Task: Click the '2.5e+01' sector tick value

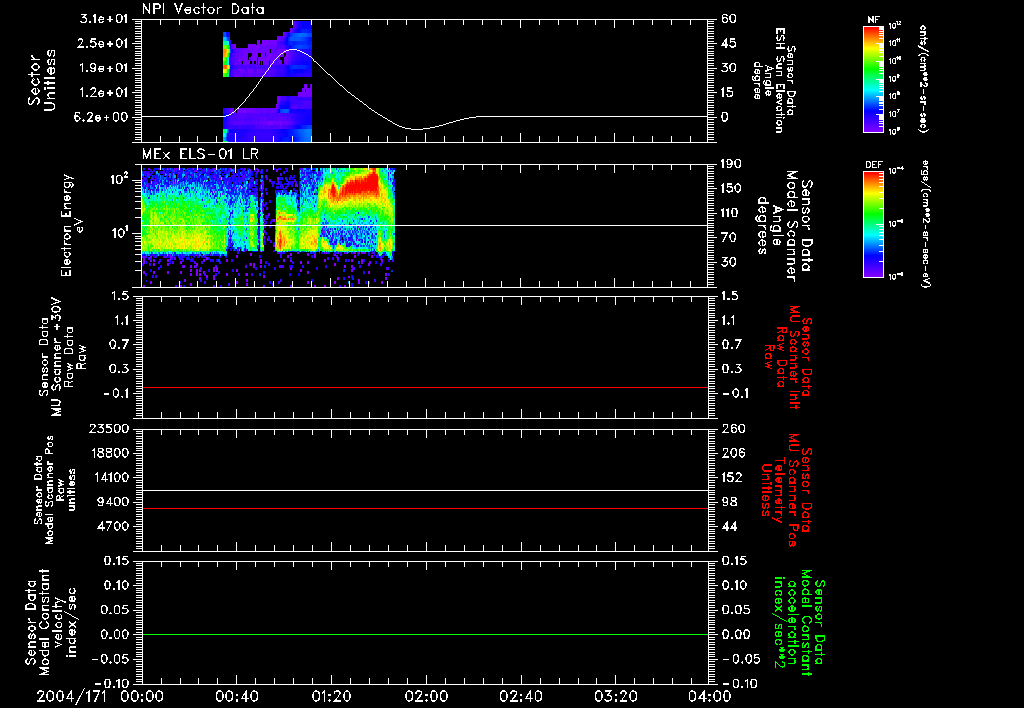Action: 104,43
